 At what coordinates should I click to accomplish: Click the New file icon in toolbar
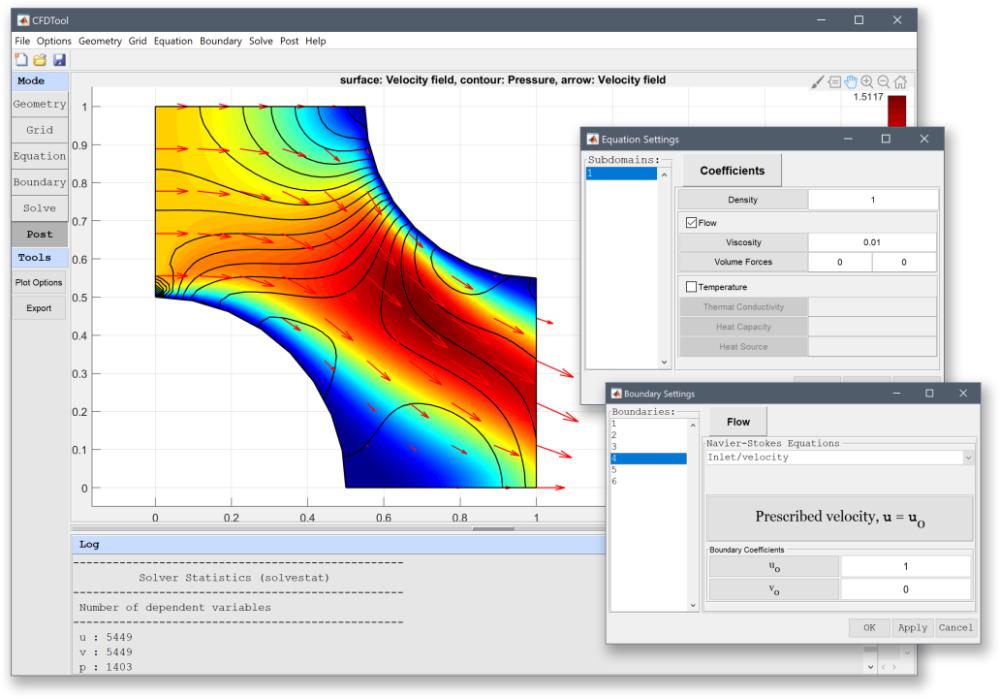pos(21,60)
